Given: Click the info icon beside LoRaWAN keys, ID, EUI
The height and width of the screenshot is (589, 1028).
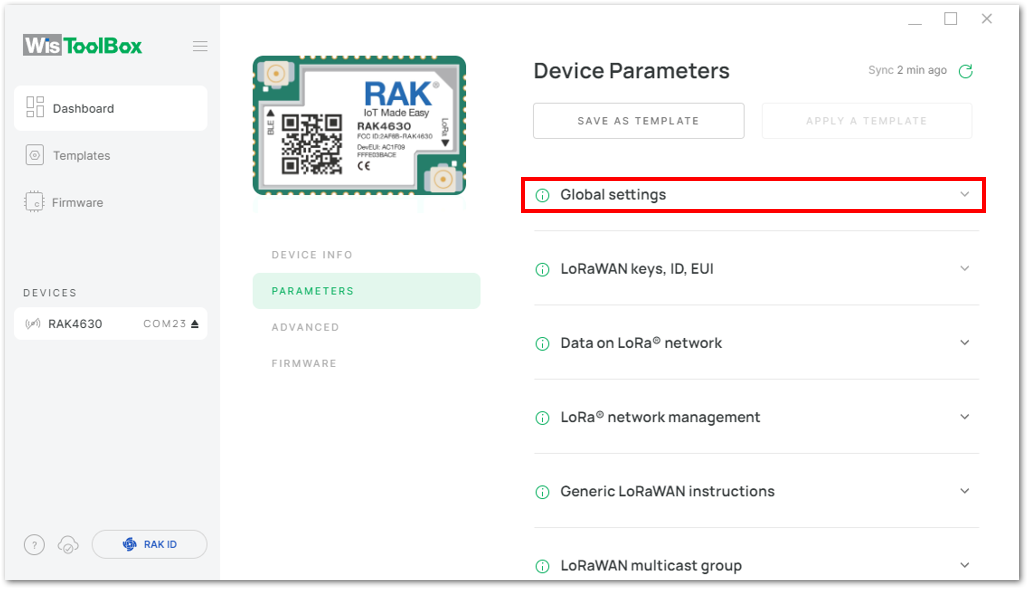Looking at the screenshot, I should (542, 270).
